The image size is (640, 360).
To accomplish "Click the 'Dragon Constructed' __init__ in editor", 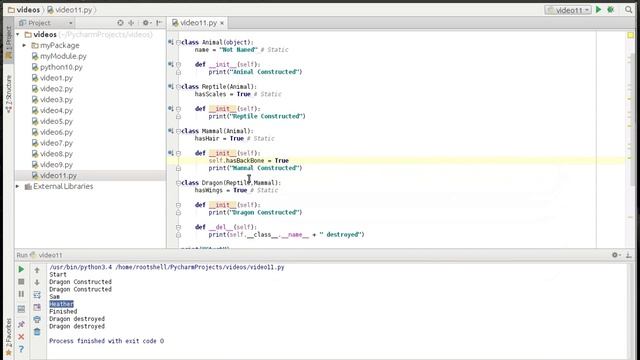I will (222, 205).
